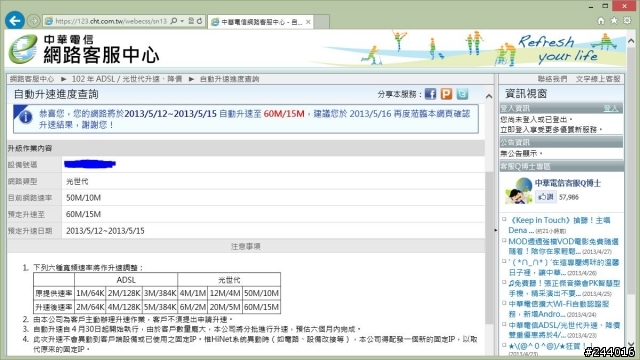This screenshot has height=360, width=640.
Task: Share this service on Twitter
Action: 462,94
